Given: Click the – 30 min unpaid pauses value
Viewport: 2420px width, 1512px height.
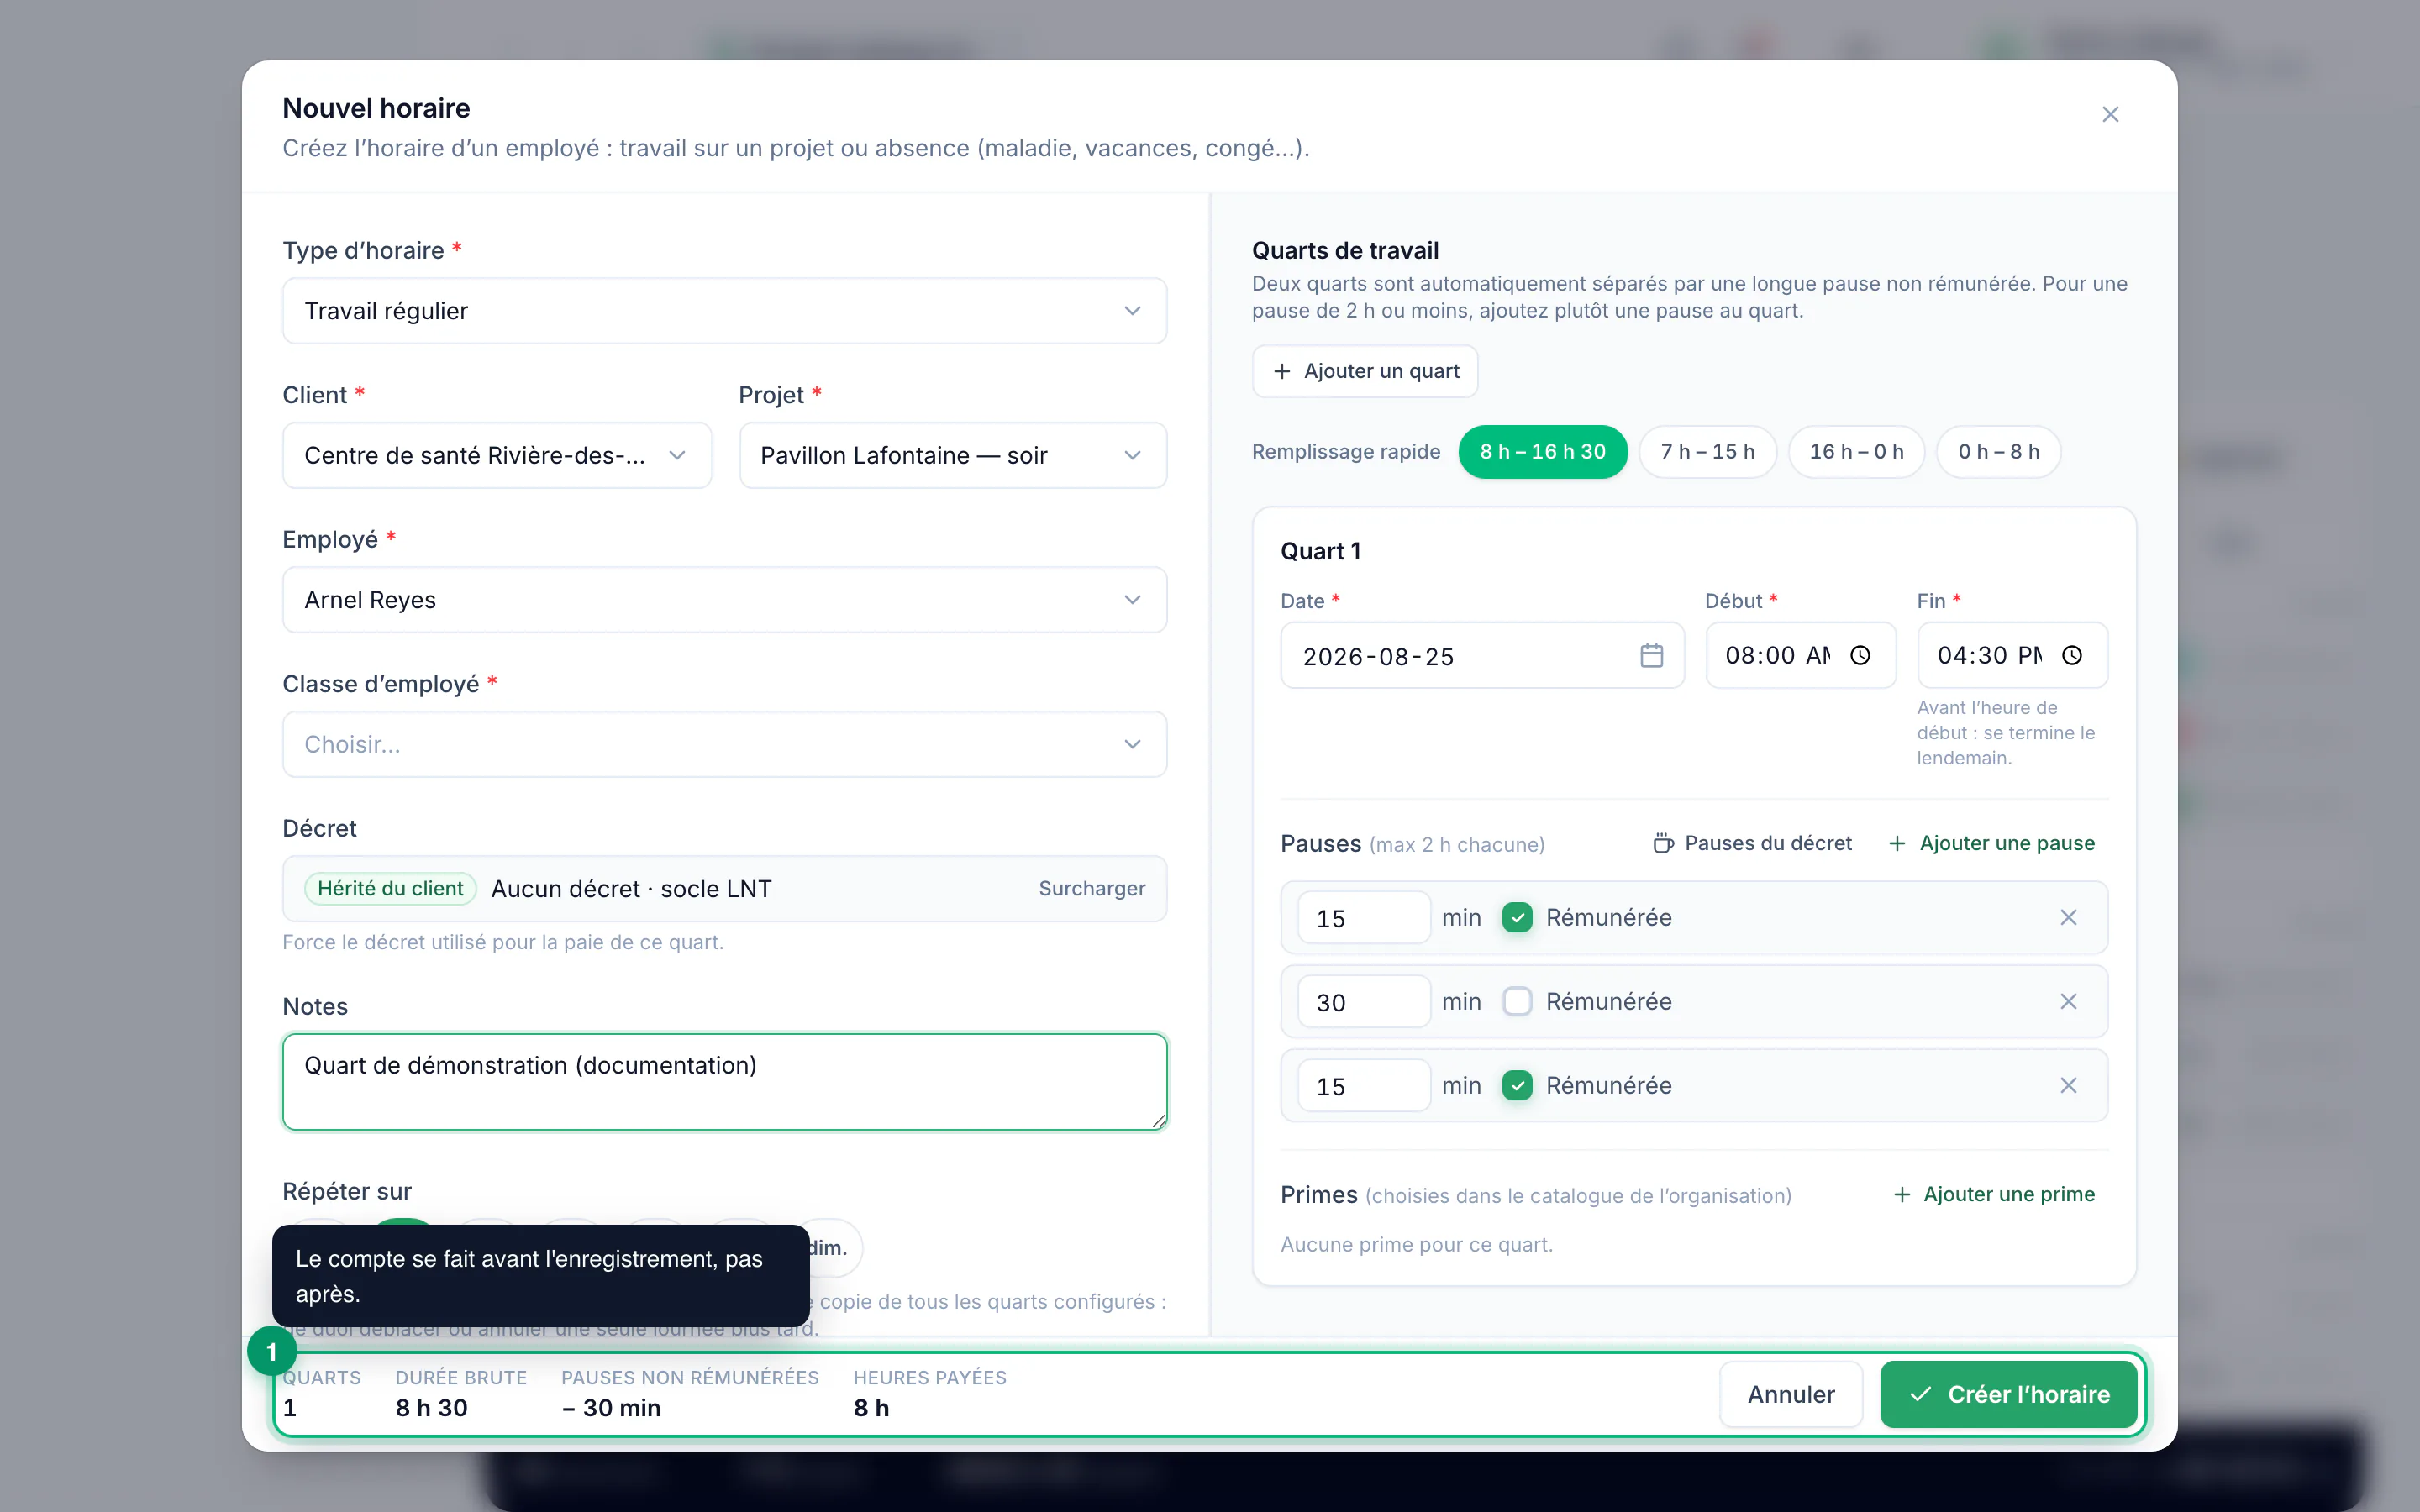Looking at the screenshot, I should coord(611,1407).
